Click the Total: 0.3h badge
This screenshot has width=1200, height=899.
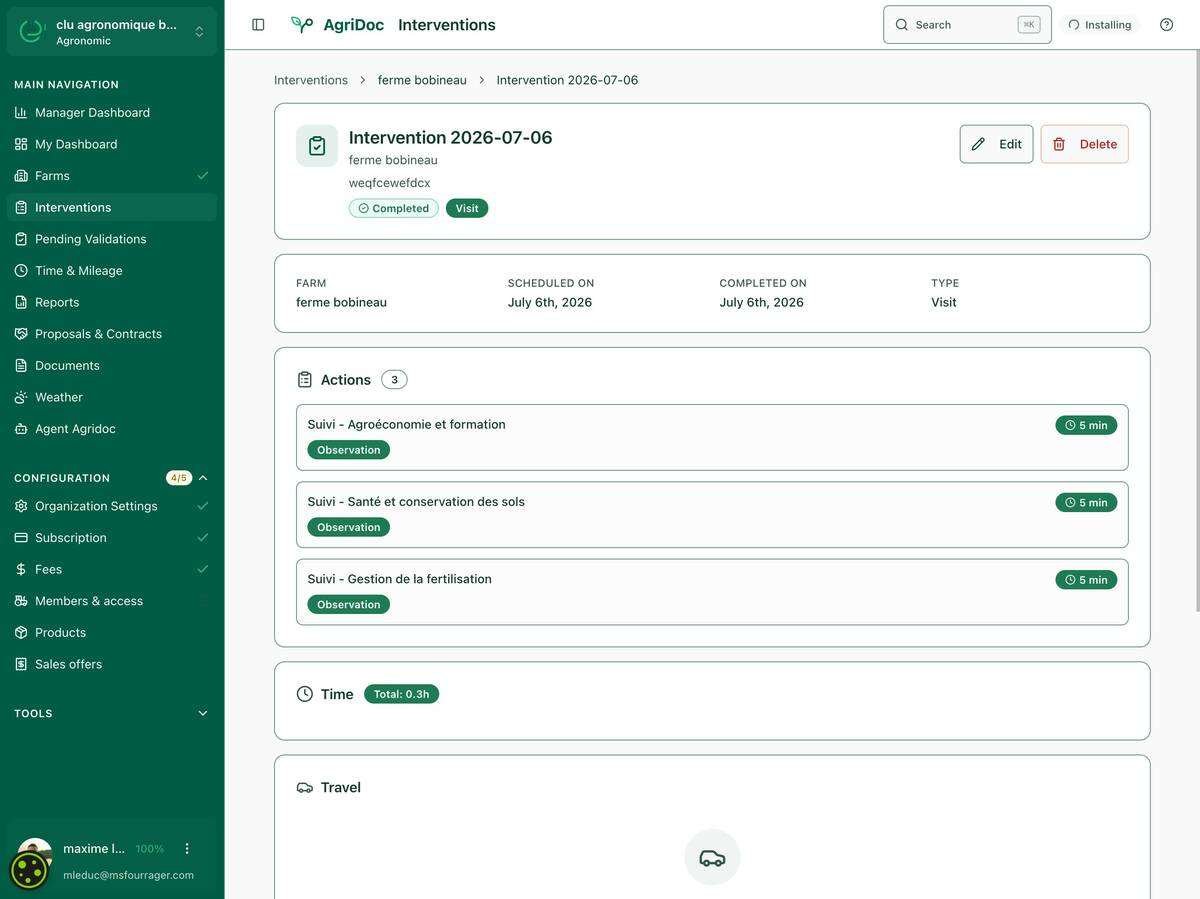click(401, 694)
